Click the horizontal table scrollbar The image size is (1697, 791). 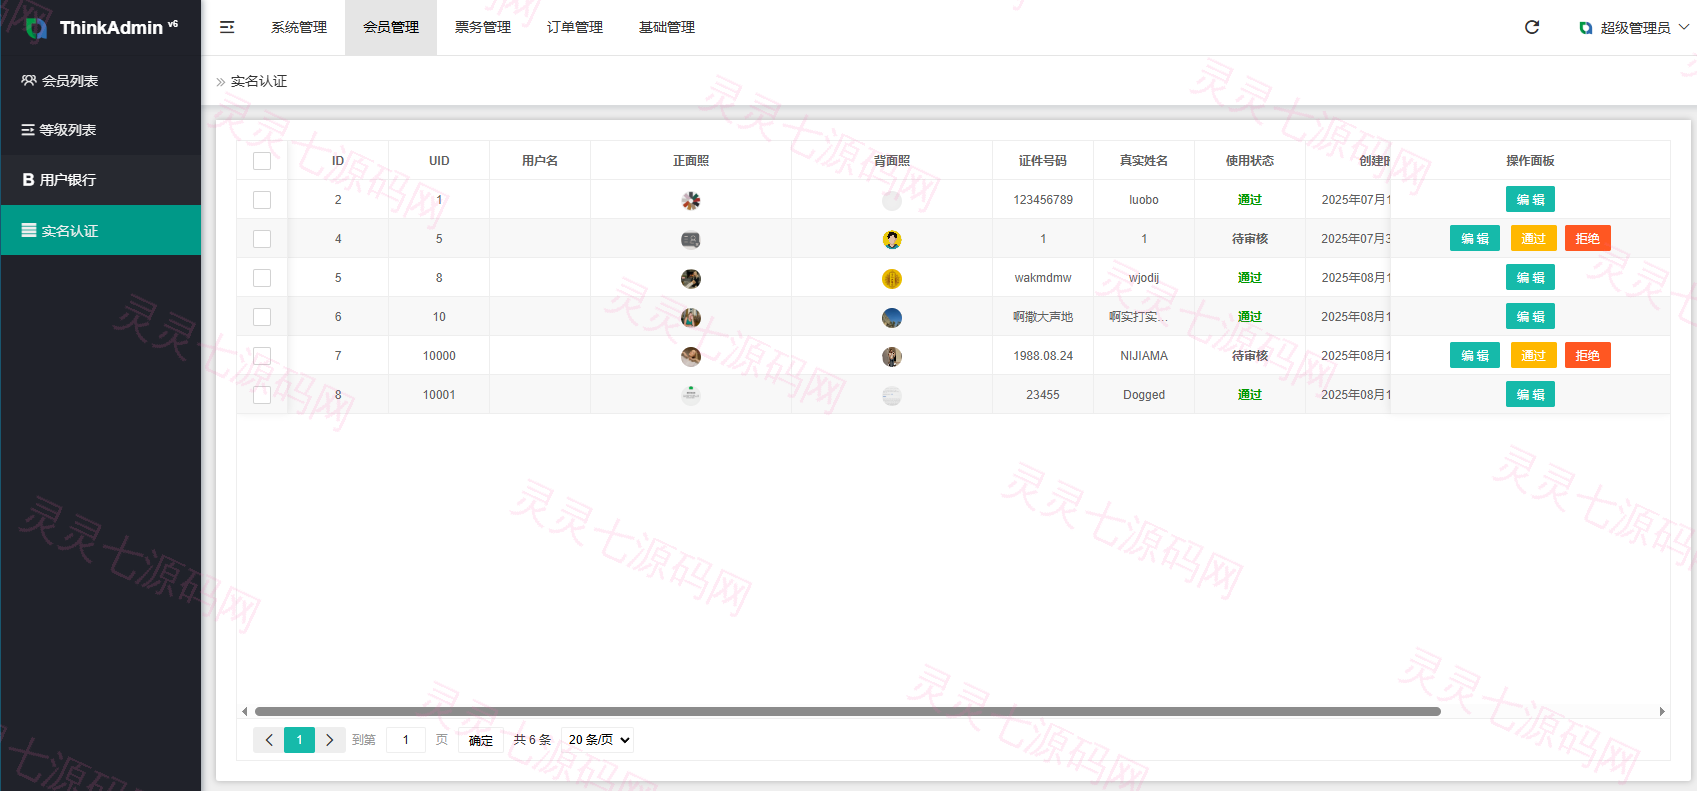(x=847, y=712)
